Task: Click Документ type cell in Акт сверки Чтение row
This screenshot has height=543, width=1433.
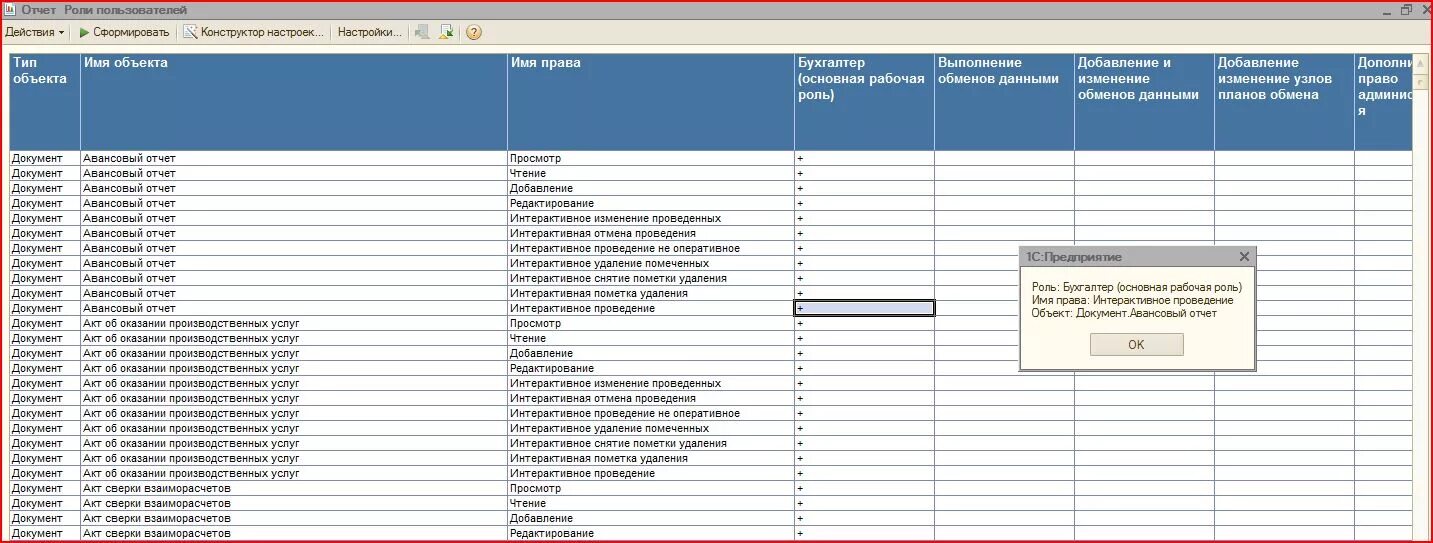Action: point(45,503)
